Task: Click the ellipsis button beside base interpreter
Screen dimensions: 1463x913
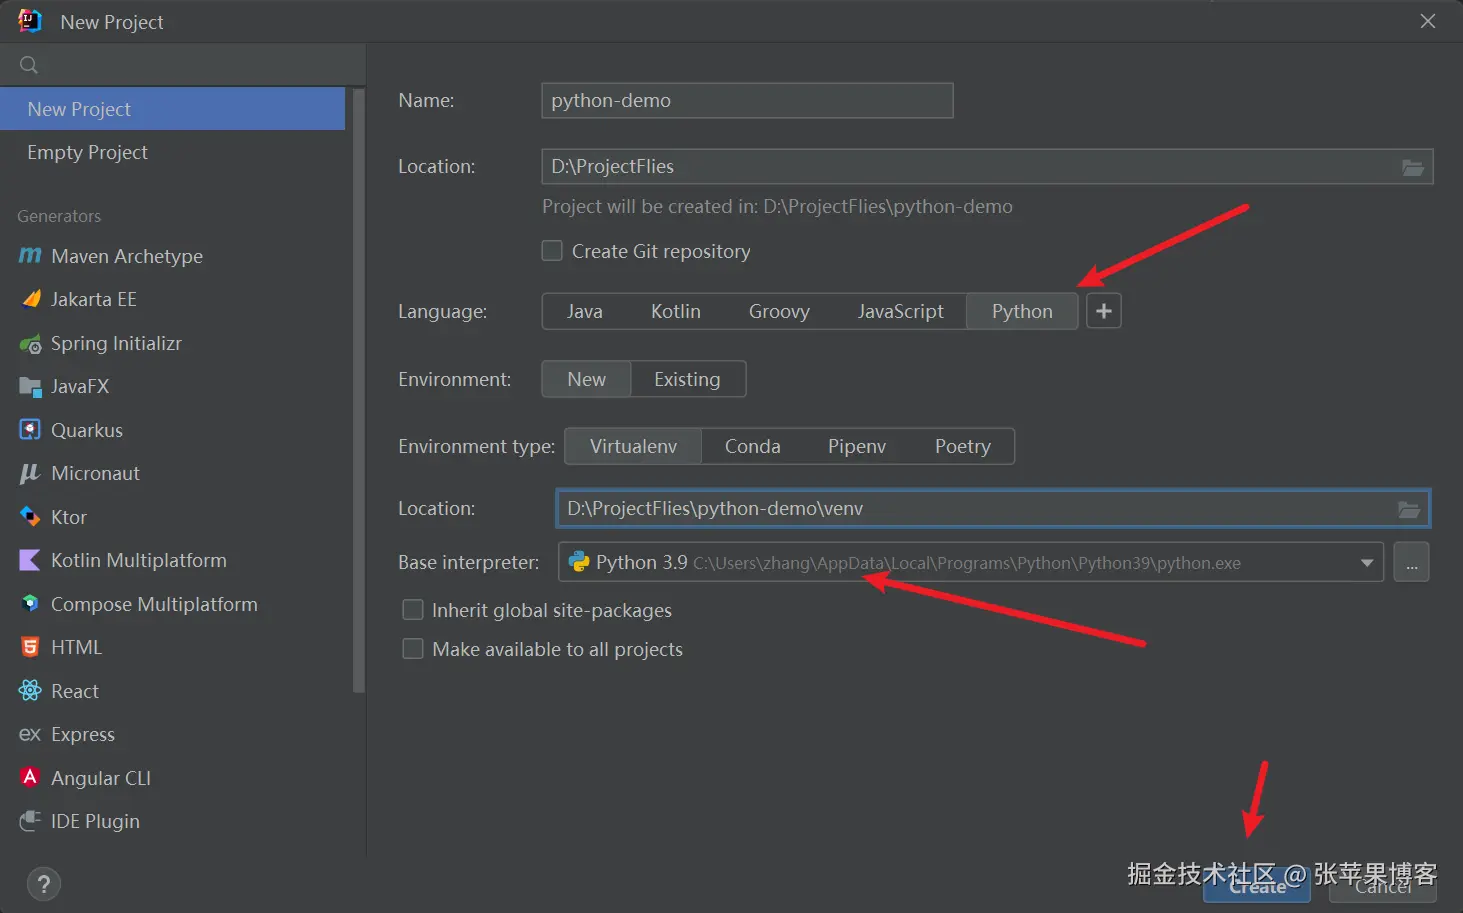Action: tap(1411, 562)
